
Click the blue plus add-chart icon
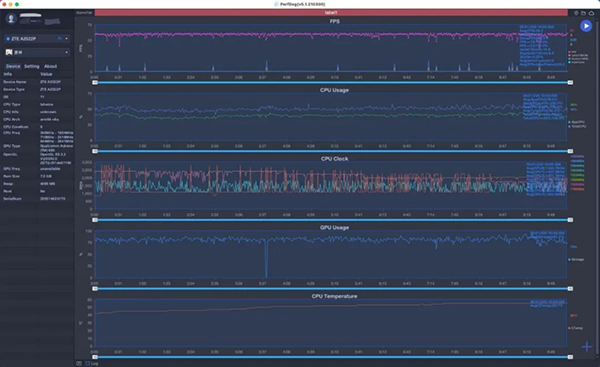(x=586, y=347)
